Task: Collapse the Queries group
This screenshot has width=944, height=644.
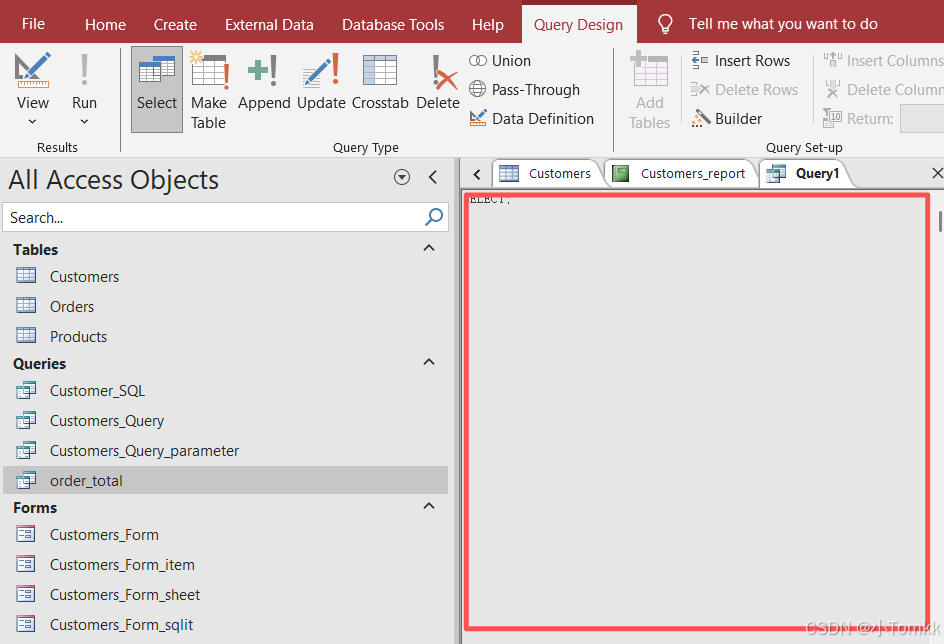Action: click(x=429, y=362)
